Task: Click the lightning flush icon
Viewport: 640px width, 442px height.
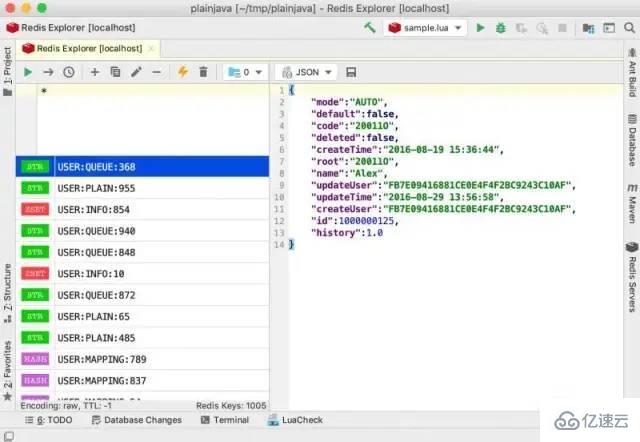Action: click(x=183, y=72)
